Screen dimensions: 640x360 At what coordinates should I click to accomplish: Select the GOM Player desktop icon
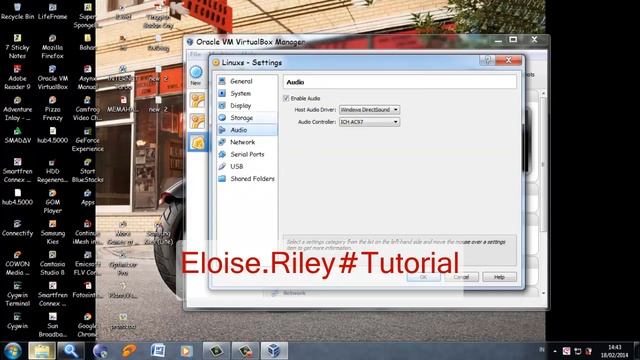point(52,202)
